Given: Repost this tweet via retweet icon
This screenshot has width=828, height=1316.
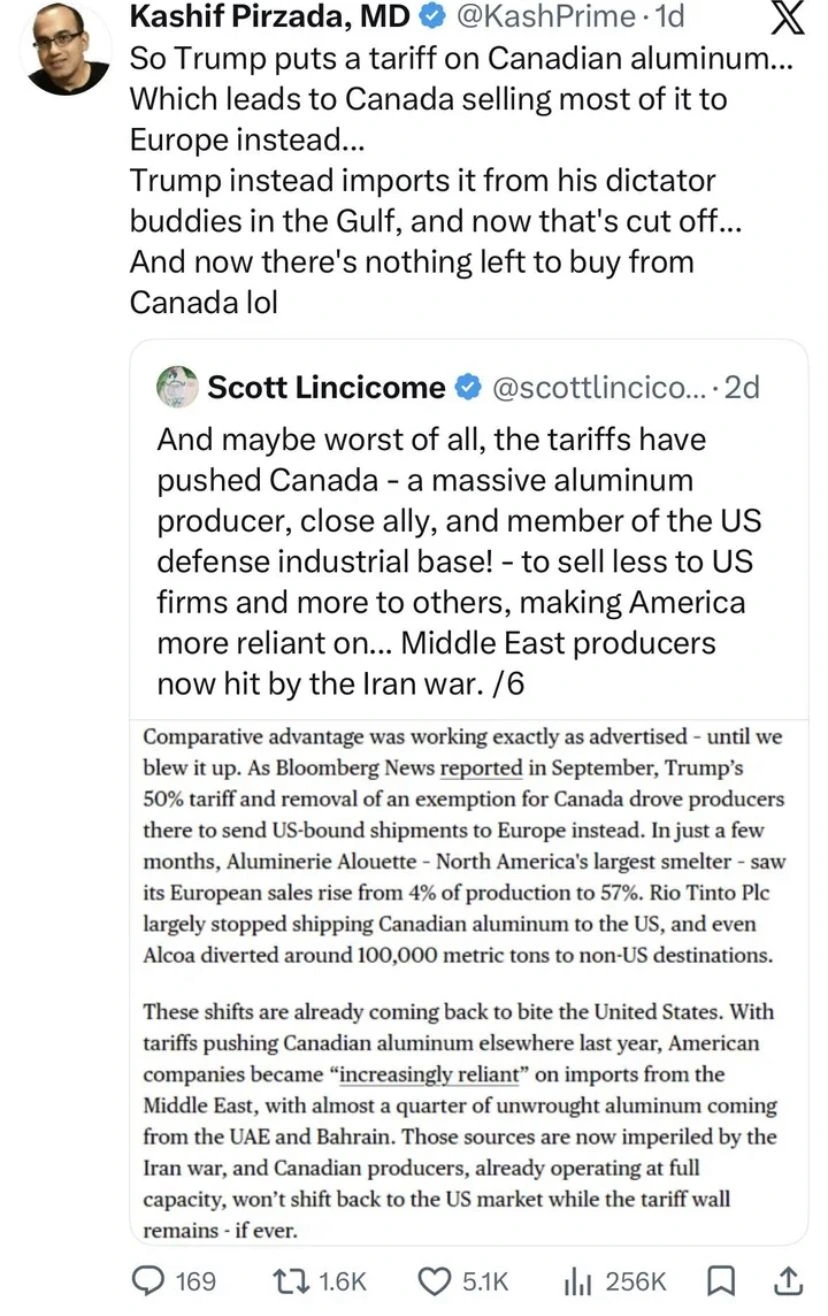Looking at the screenshot, I should (292, 1281).
